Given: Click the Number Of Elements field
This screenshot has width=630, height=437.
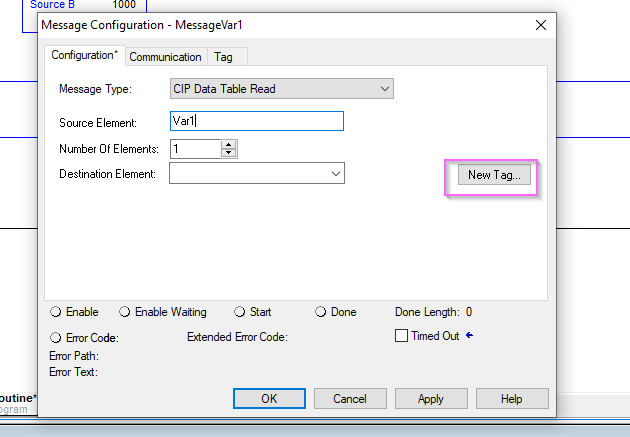Looking at the screenshot, I should pyautogui.click(x=195, y=149).
